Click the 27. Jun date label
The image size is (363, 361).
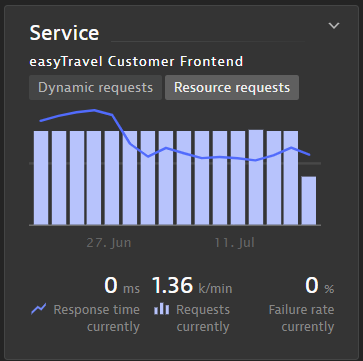click(109, 243)
